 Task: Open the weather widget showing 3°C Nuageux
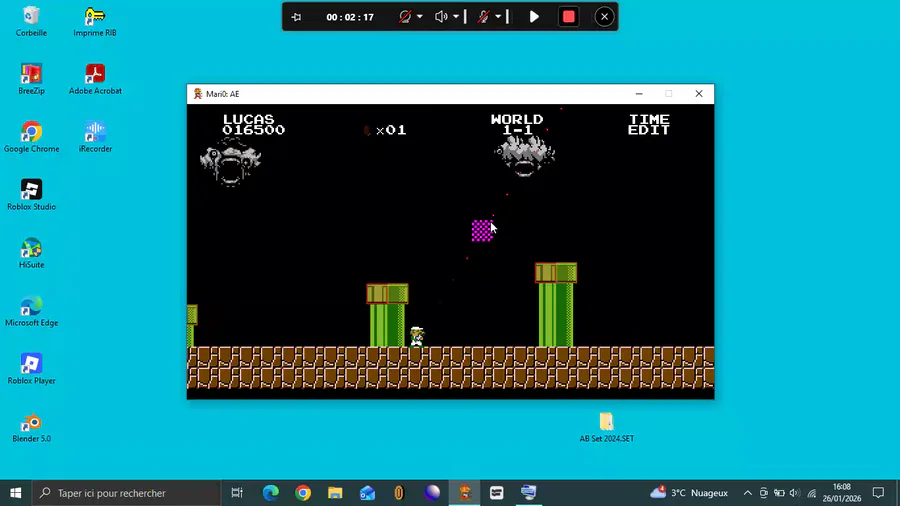pyautogui.click(x=689, y=493)
